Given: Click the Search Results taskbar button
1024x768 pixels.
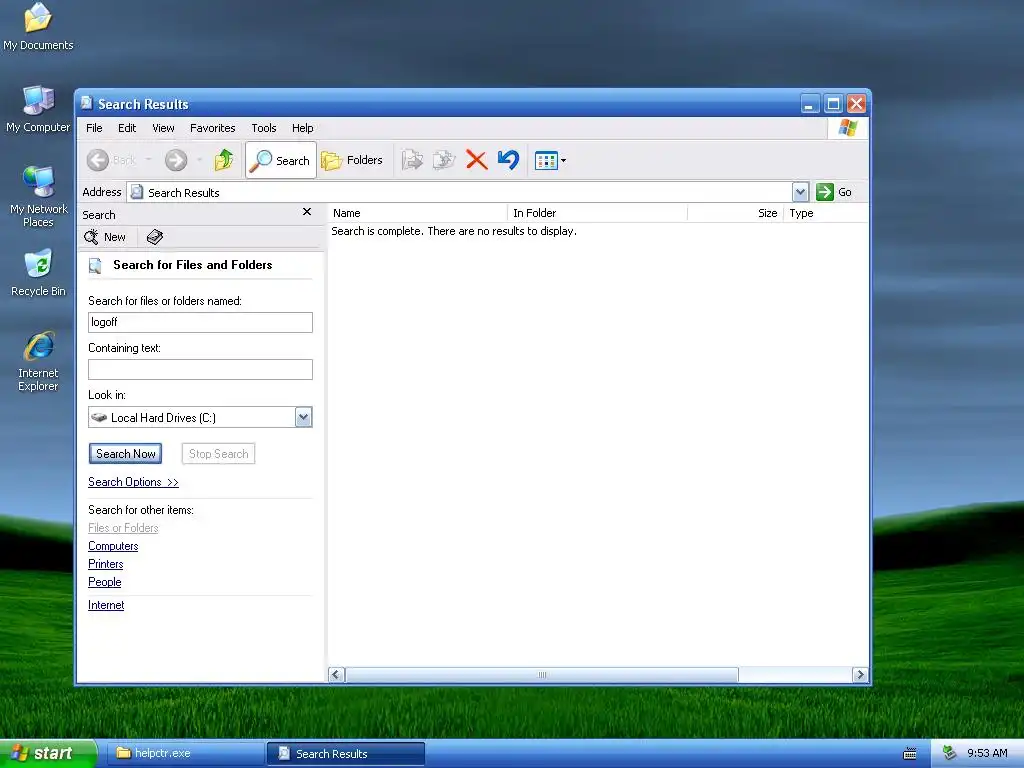Looking at the screenshot, I should coord(346,754).
